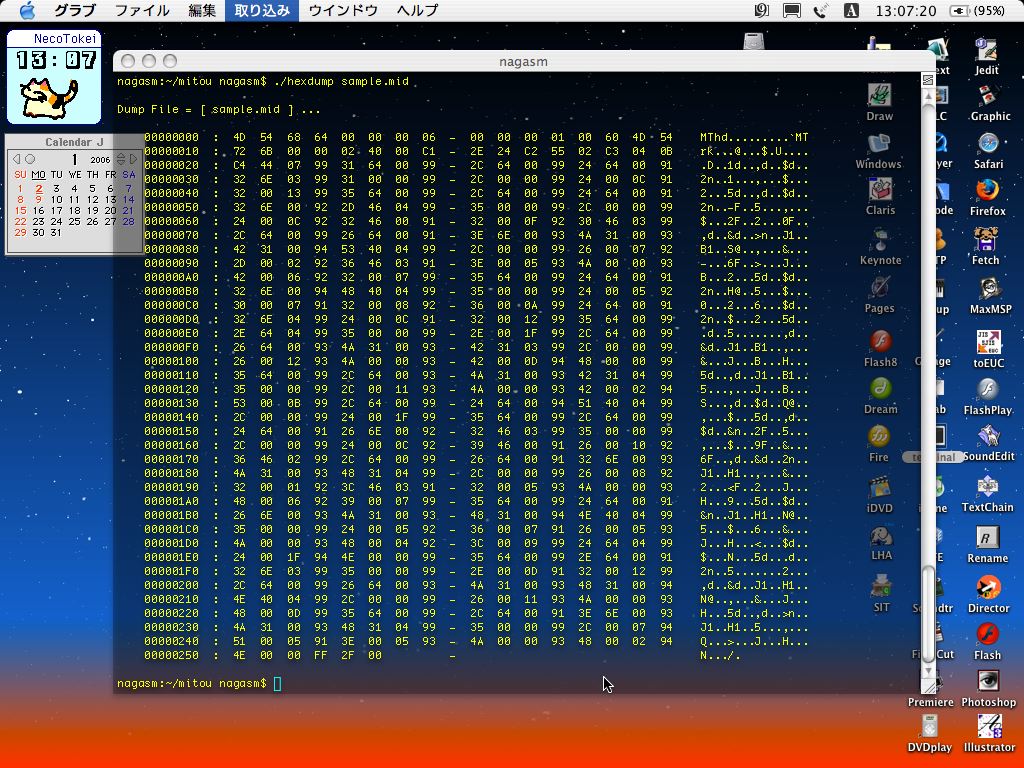This screenshot has width=1024, height=768.
Task: Select date 31 in Calendar J
Action: point(56,232)
